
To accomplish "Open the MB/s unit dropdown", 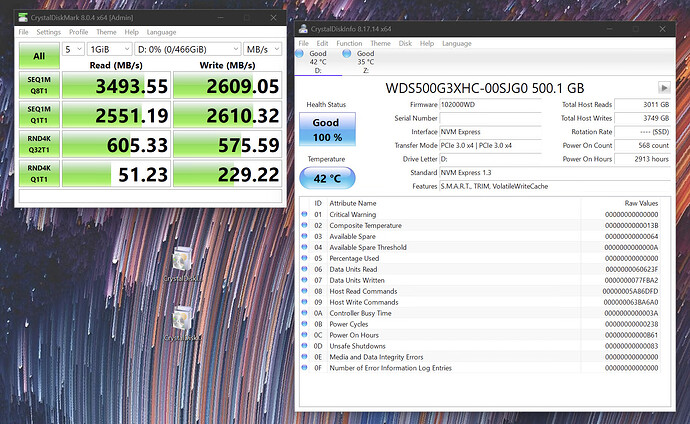I will pyautogui.click(x=262, y=49).
